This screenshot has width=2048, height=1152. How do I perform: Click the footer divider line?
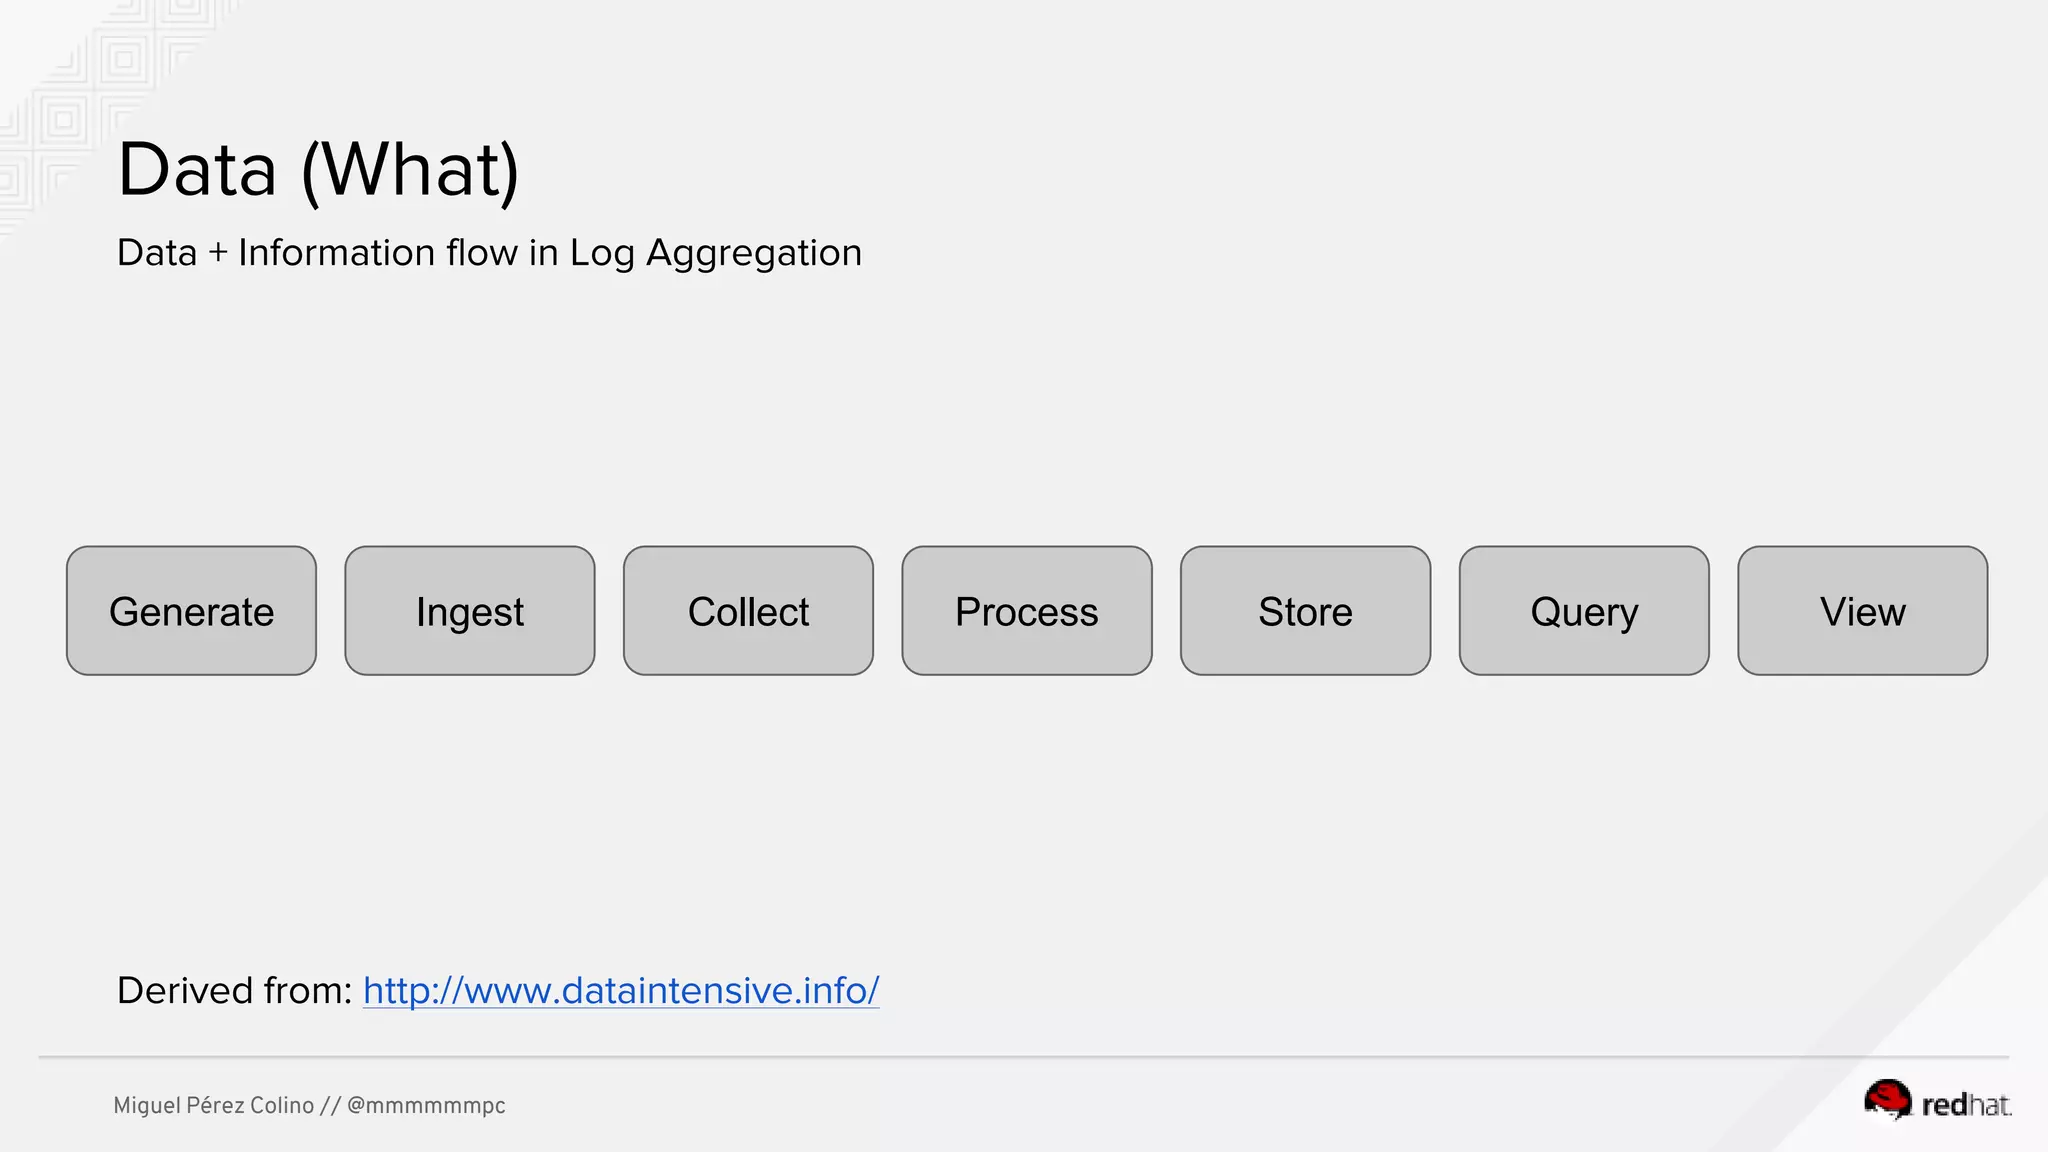[x=1024, y=1056]
